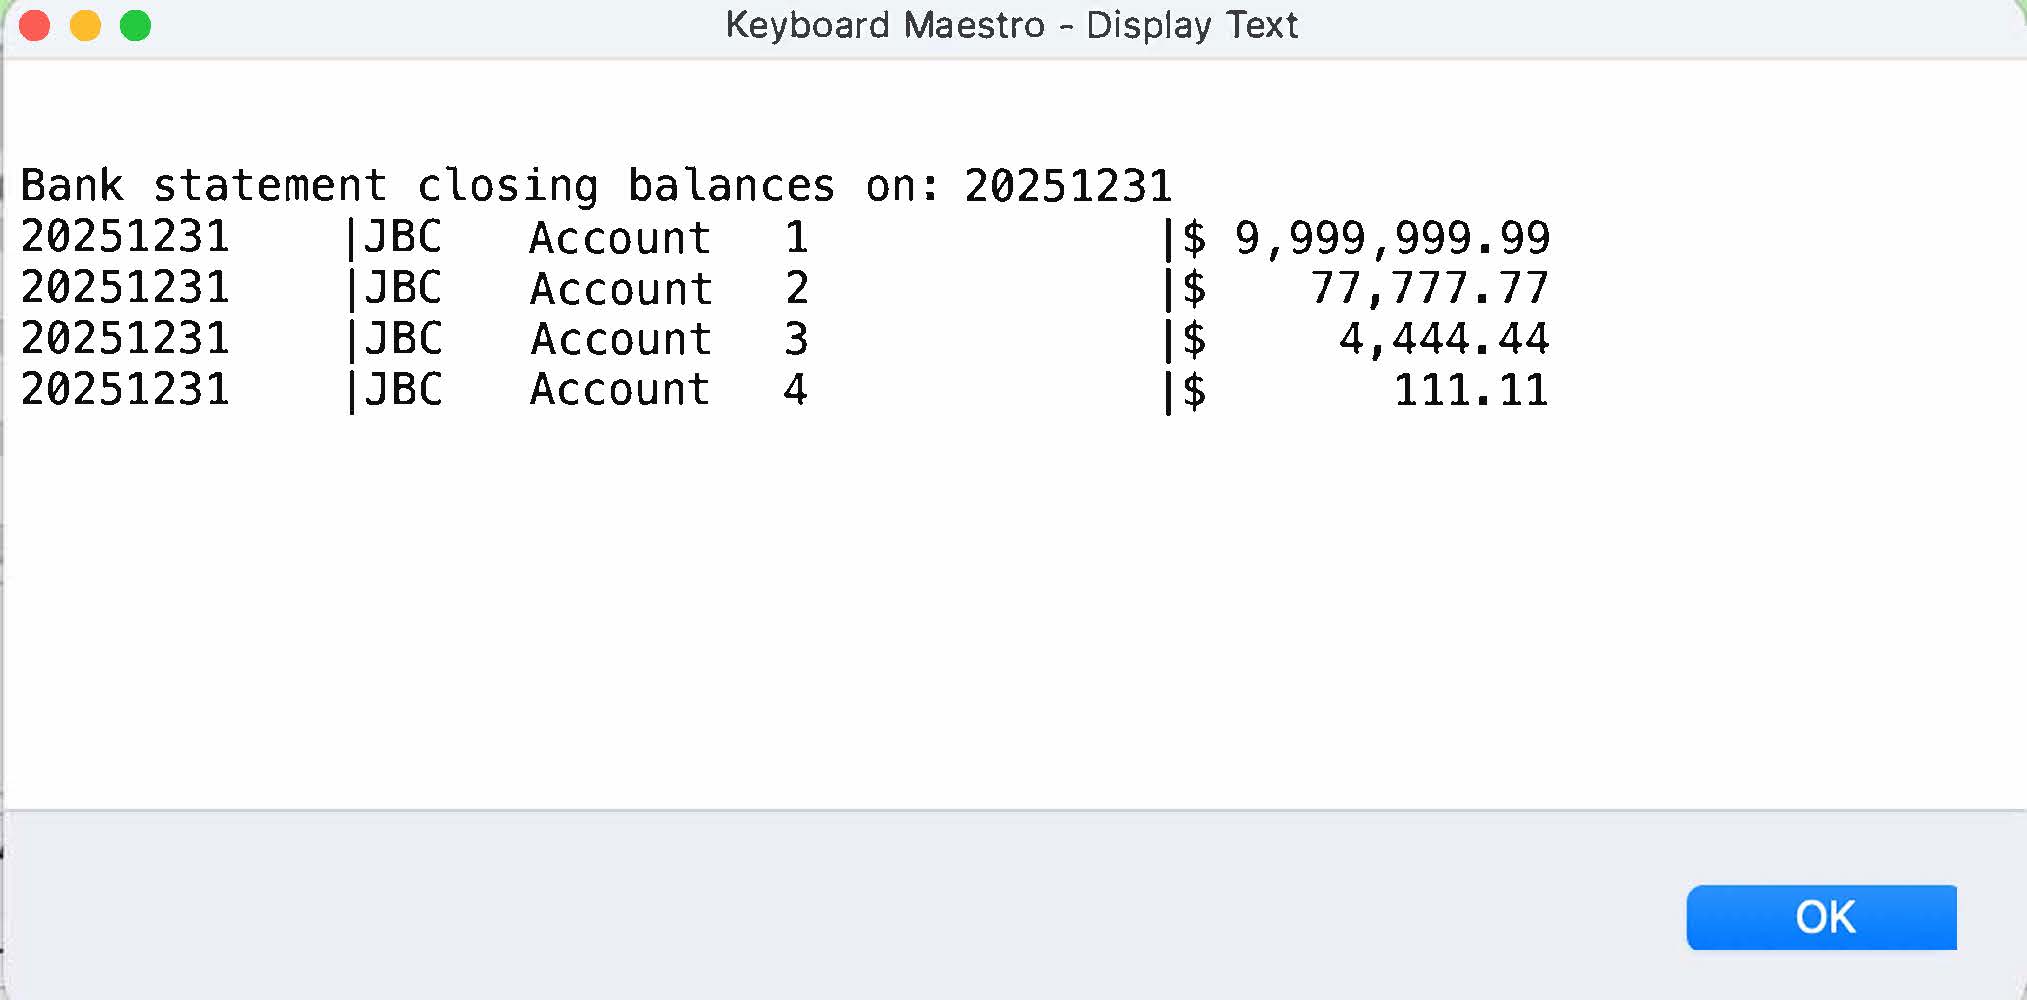Image resolution: width=2027 pixels, height=1000 pixels.
Task: Click the Keyboard Maestro - Display Text title
Action: pos(1011,25)
